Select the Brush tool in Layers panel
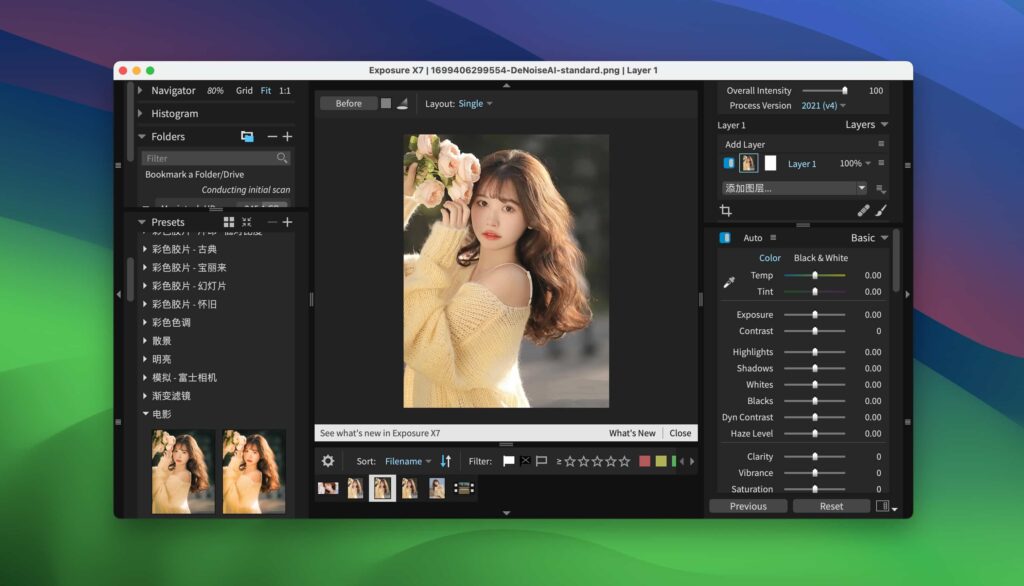 pyautogui.click(x=882, y=211)
